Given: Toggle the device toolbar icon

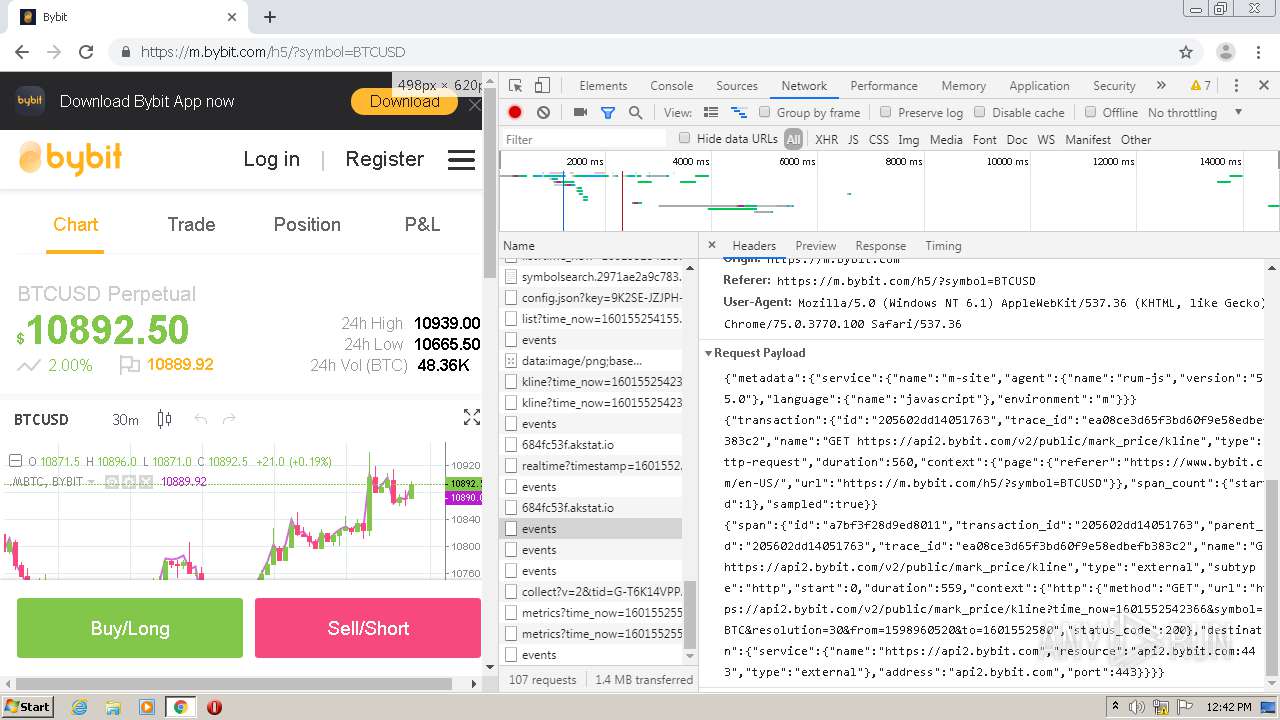Looking at the screenshot, I should [542, 86].
